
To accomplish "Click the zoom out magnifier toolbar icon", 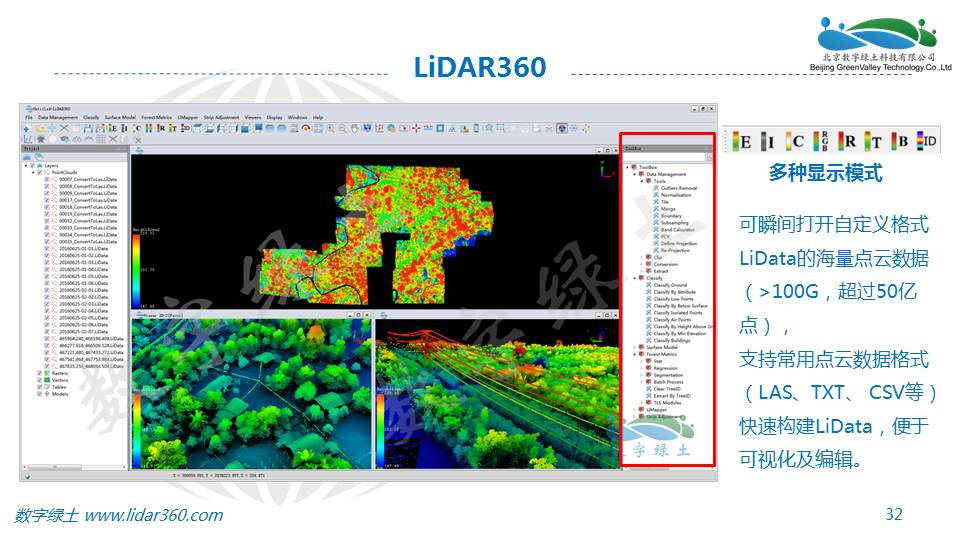I will [x=343, y=129].
